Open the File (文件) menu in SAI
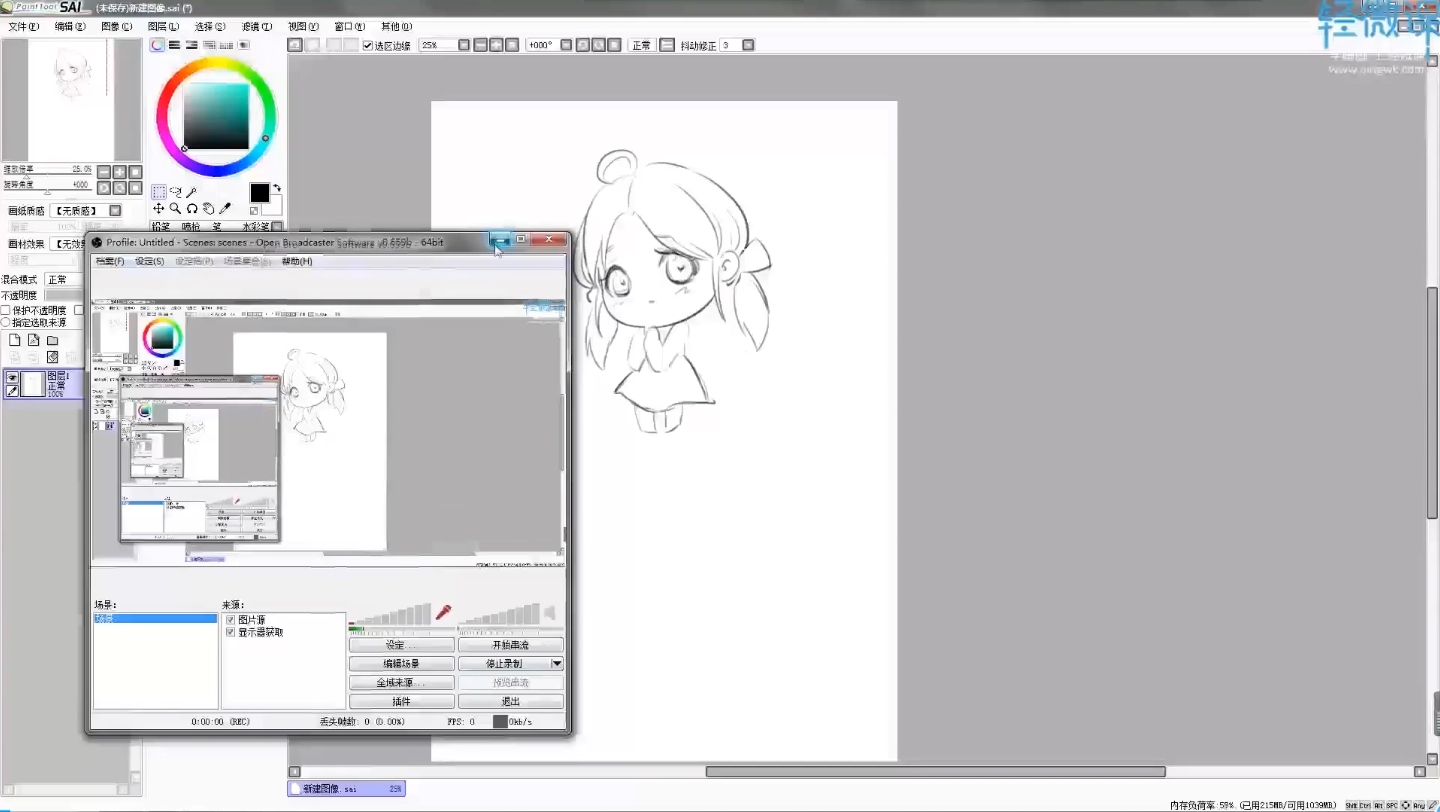 click(24, 27)
